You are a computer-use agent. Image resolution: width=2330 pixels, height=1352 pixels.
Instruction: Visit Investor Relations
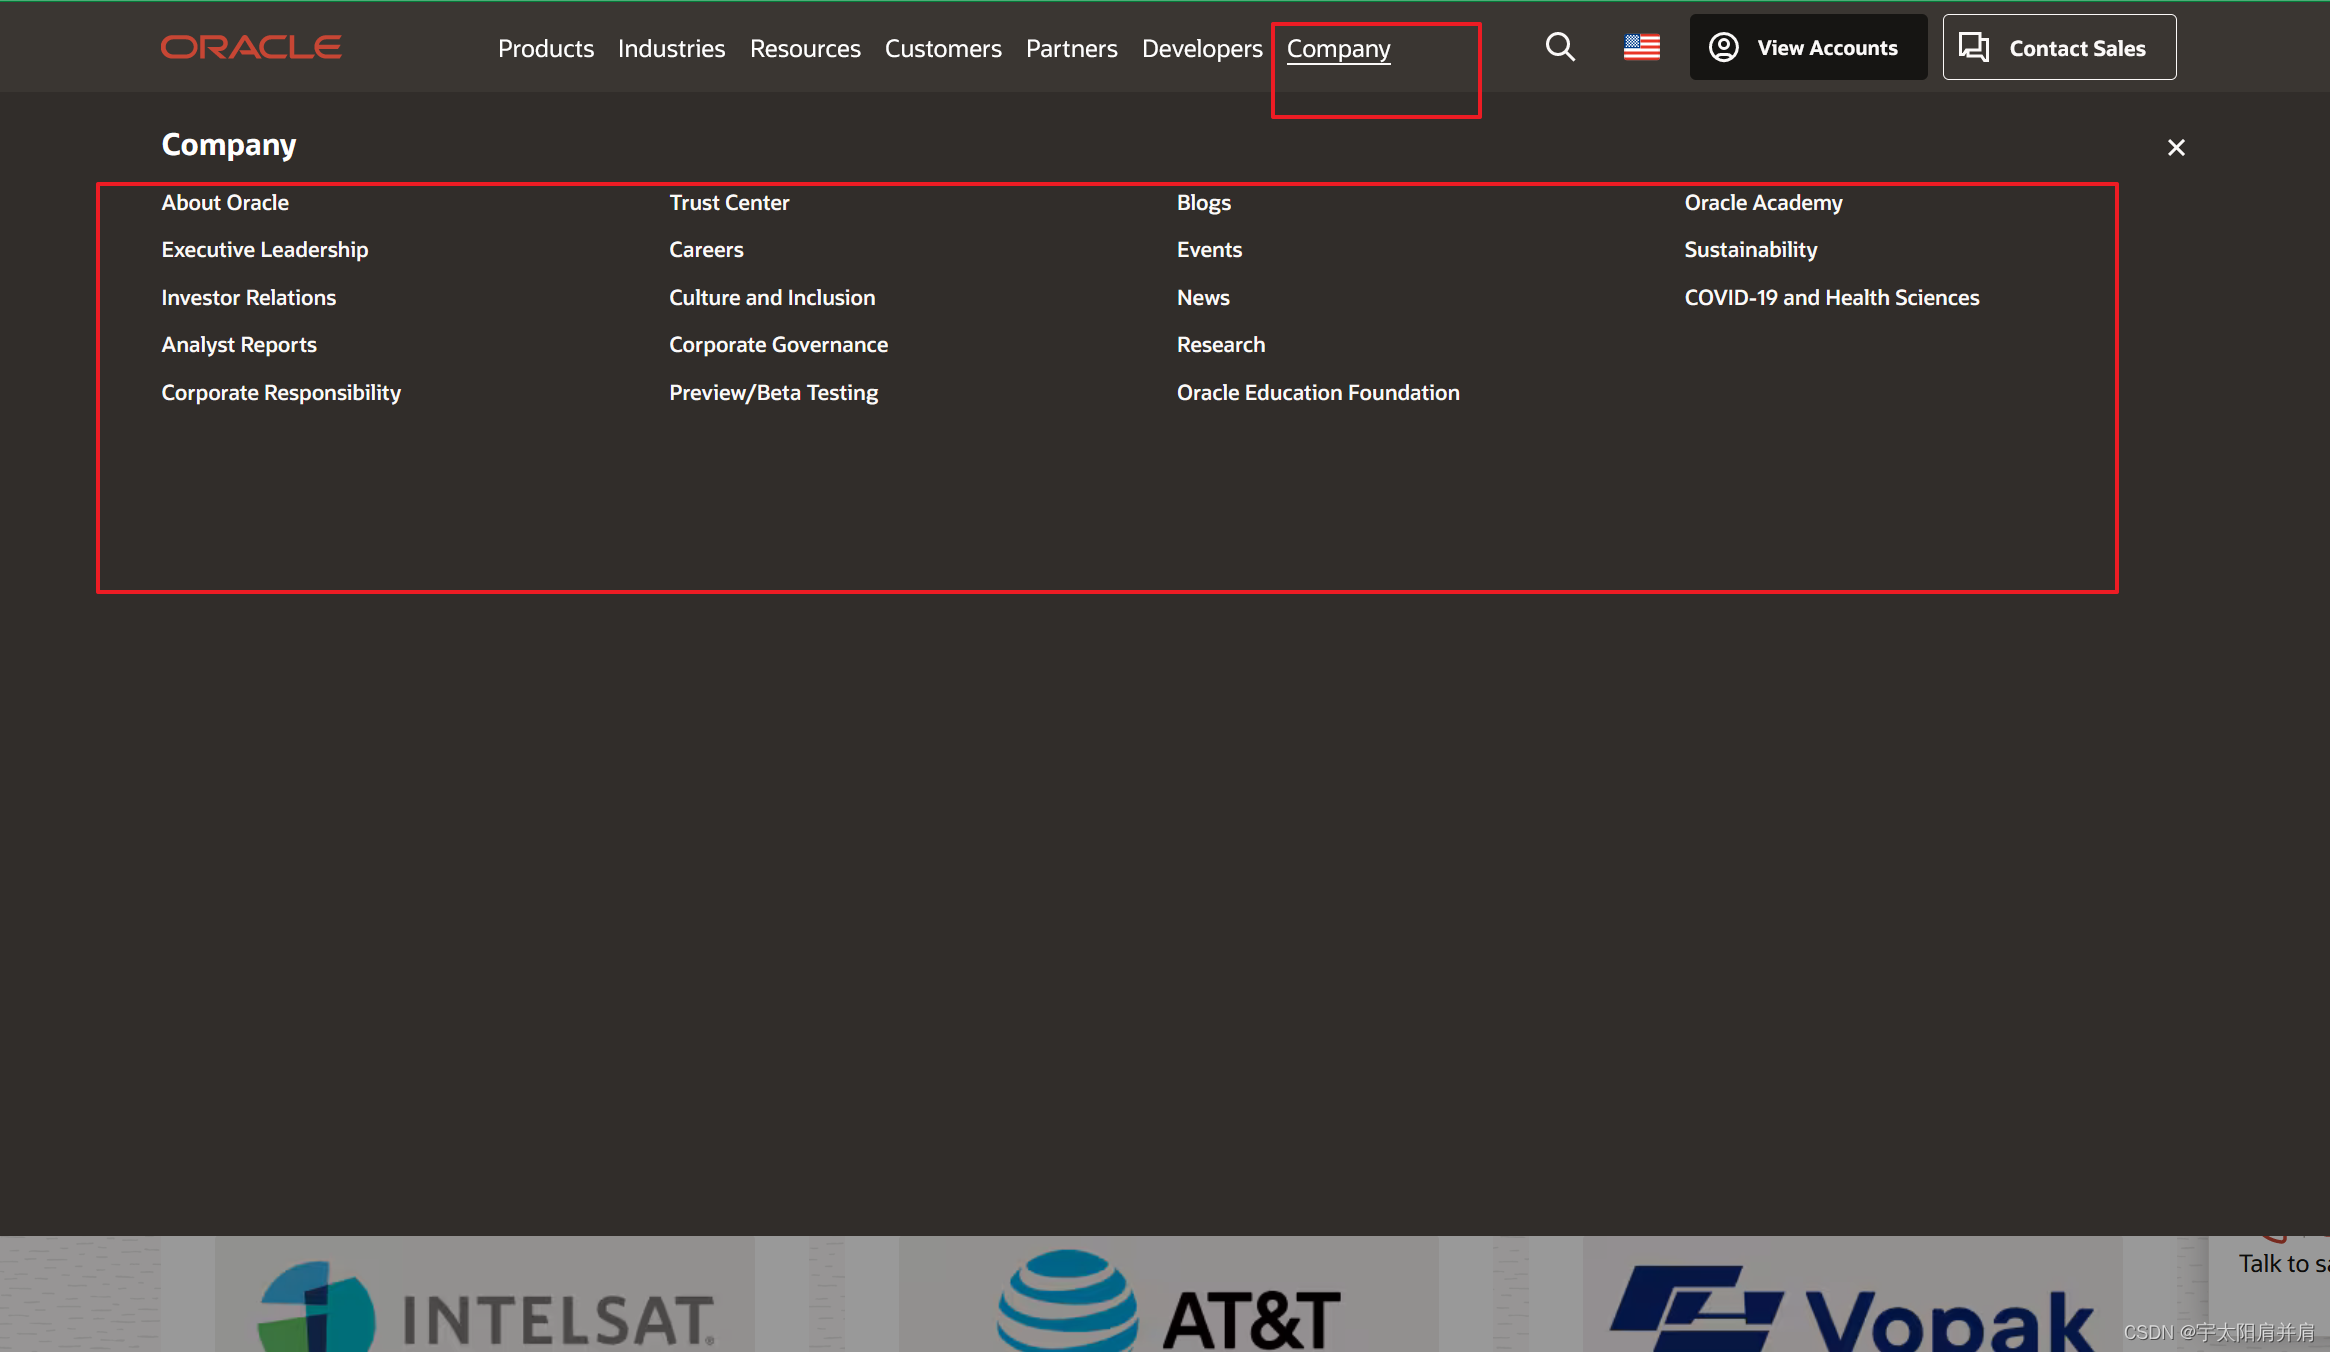click(248, 297)
